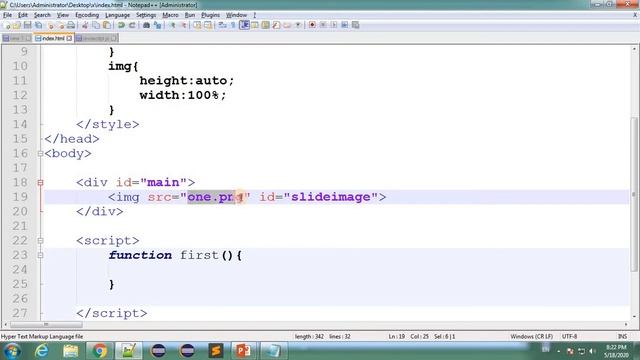Switch to the index.html tab

53,38
